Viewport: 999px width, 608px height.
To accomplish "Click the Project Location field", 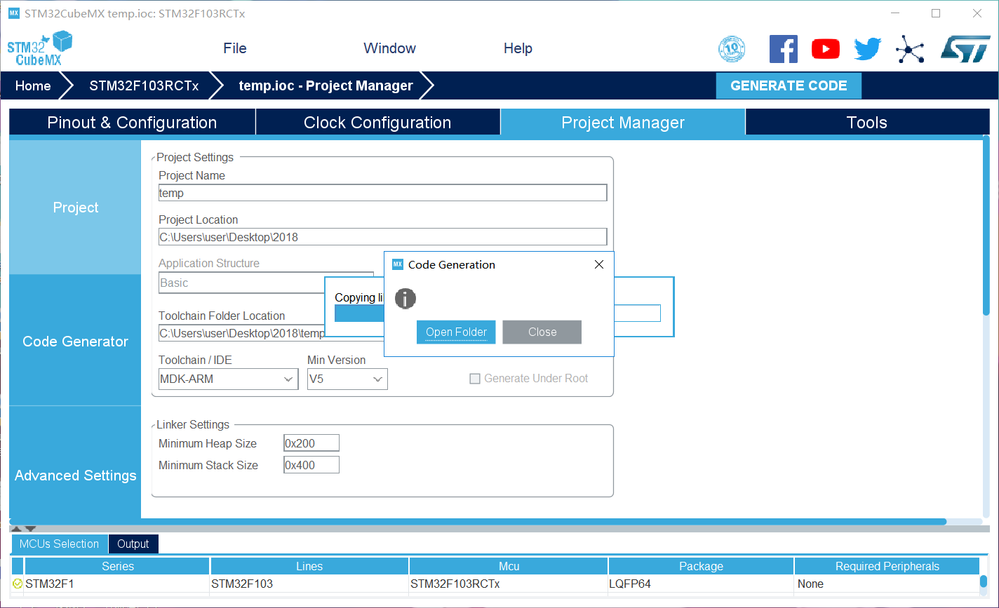I will point(382,237).
